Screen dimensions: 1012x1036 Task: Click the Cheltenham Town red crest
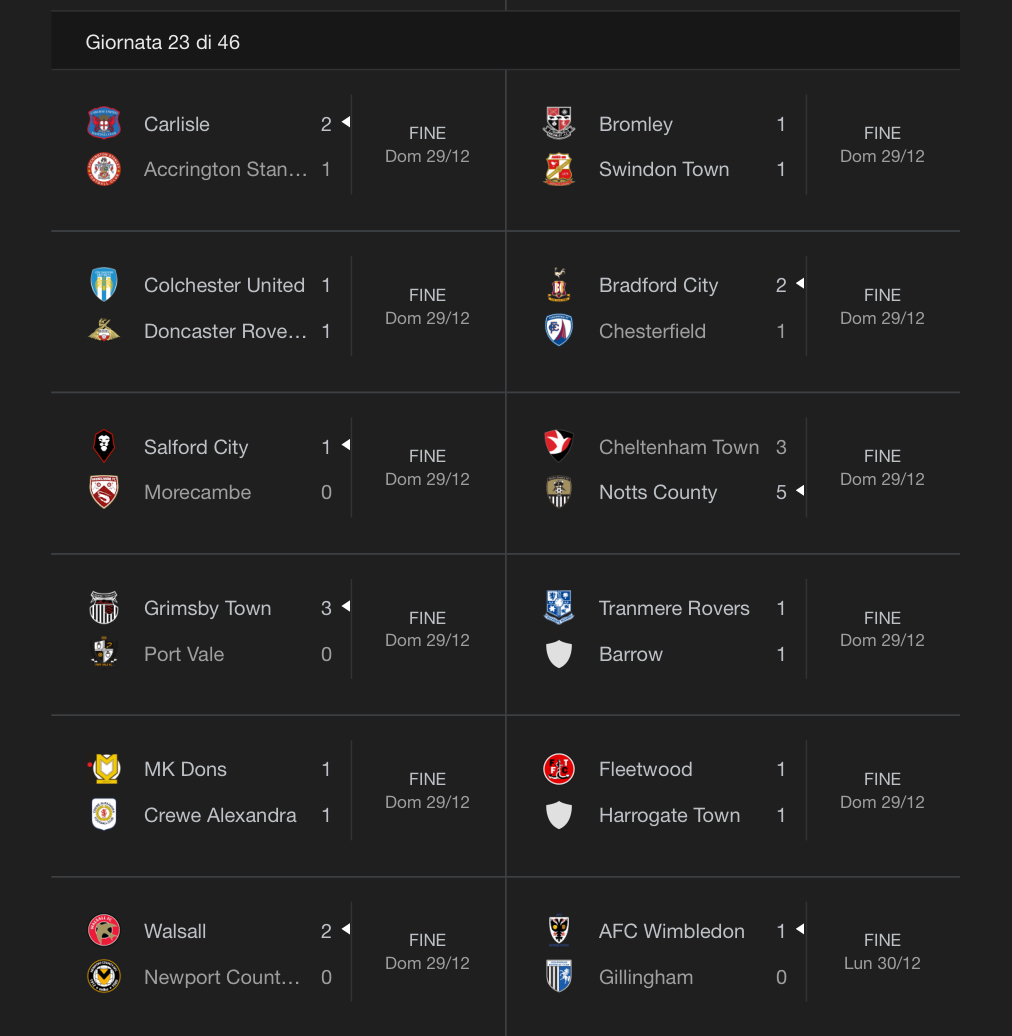click(559, 446)
